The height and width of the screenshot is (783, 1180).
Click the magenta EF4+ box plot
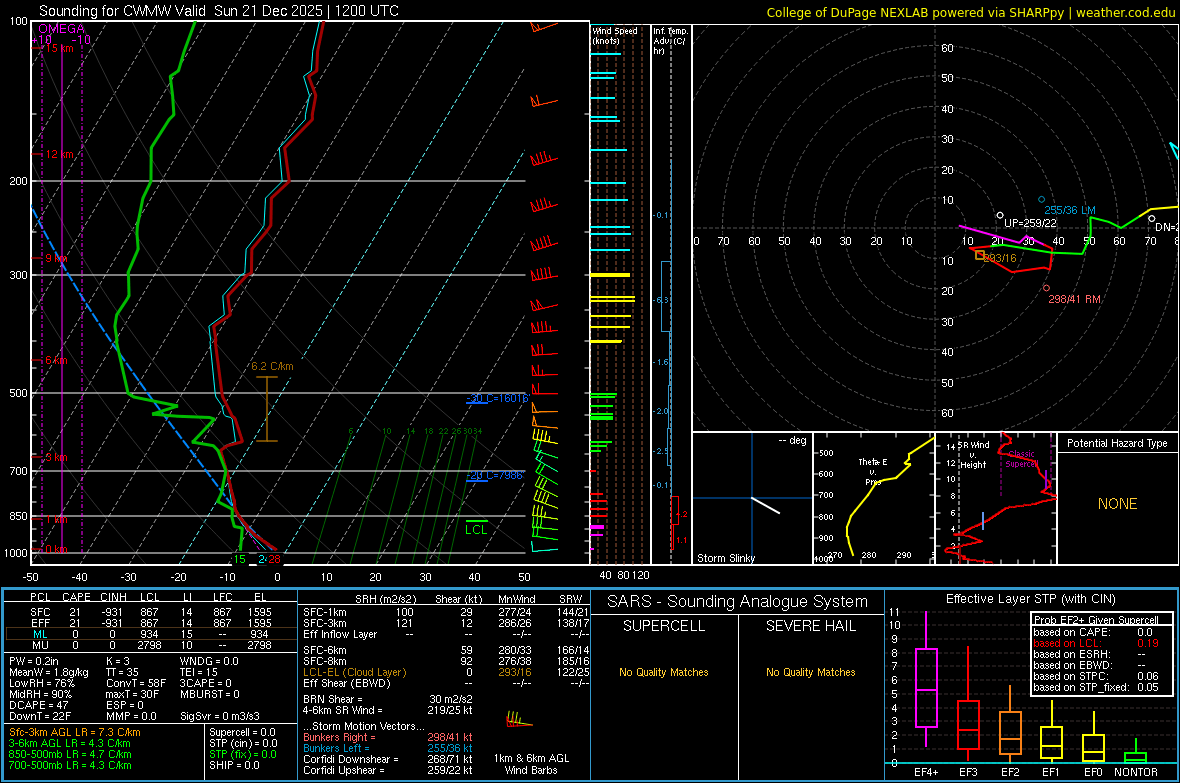926,679
